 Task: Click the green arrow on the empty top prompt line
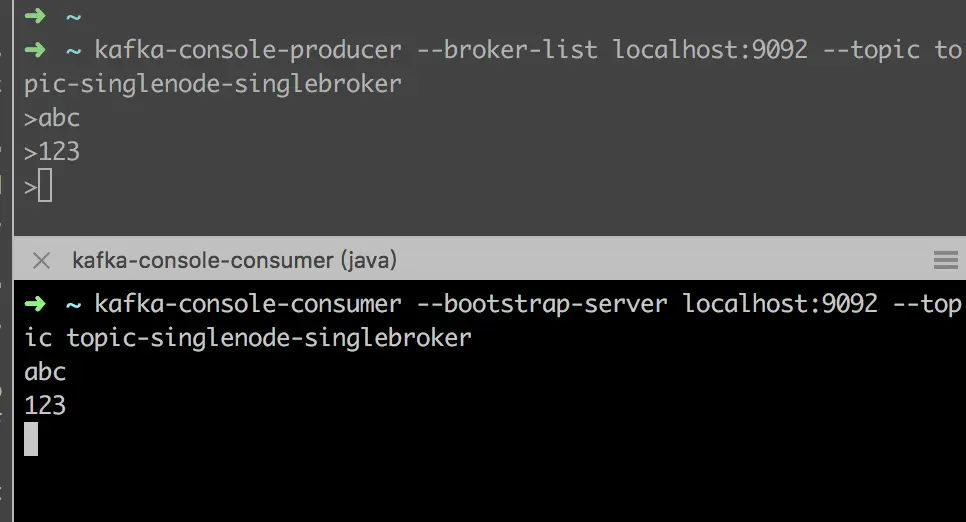click(35, 15)
